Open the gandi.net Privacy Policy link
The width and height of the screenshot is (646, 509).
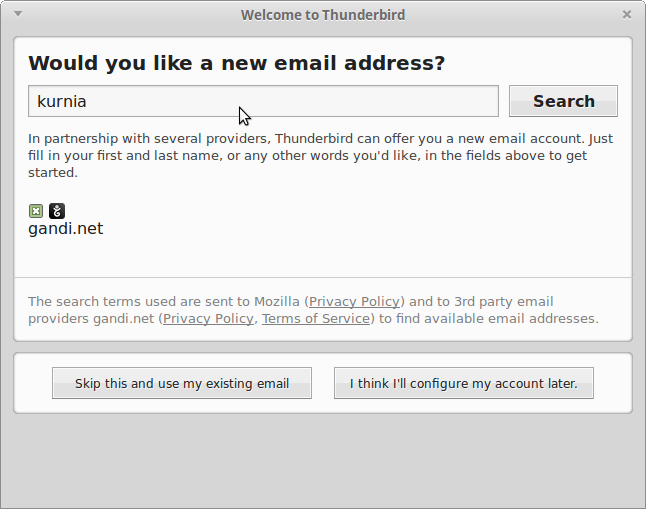(x=208, y=319)
